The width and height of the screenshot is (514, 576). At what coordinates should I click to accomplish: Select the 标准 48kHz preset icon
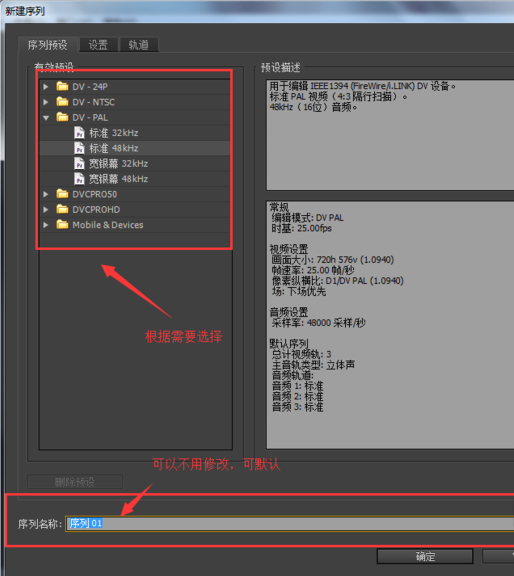pyautogui.click(x=79, y=148)
